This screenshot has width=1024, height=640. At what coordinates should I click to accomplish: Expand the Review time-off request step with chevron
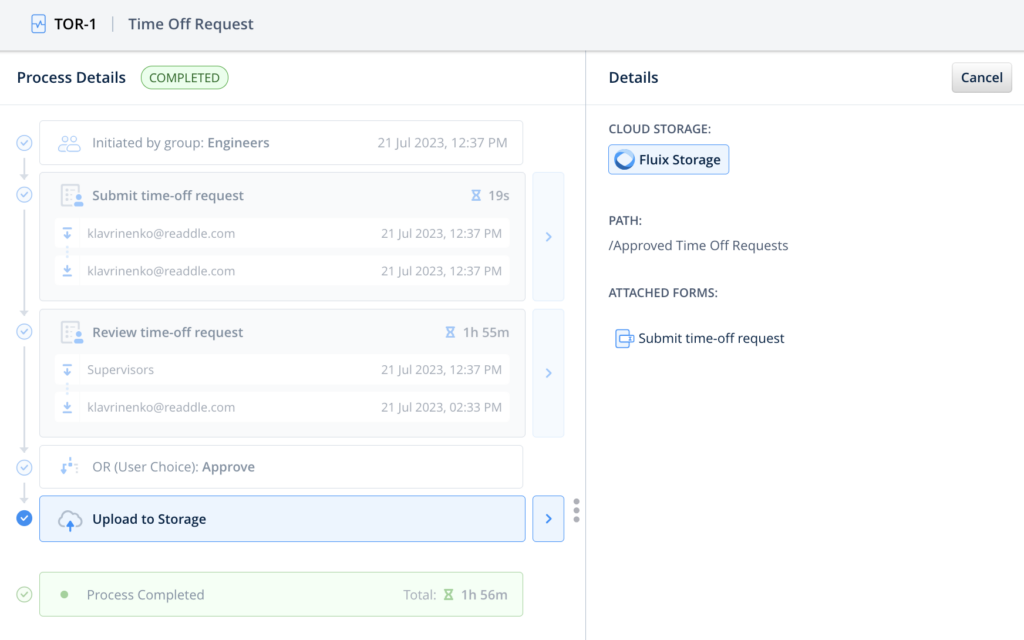point(548,373)
